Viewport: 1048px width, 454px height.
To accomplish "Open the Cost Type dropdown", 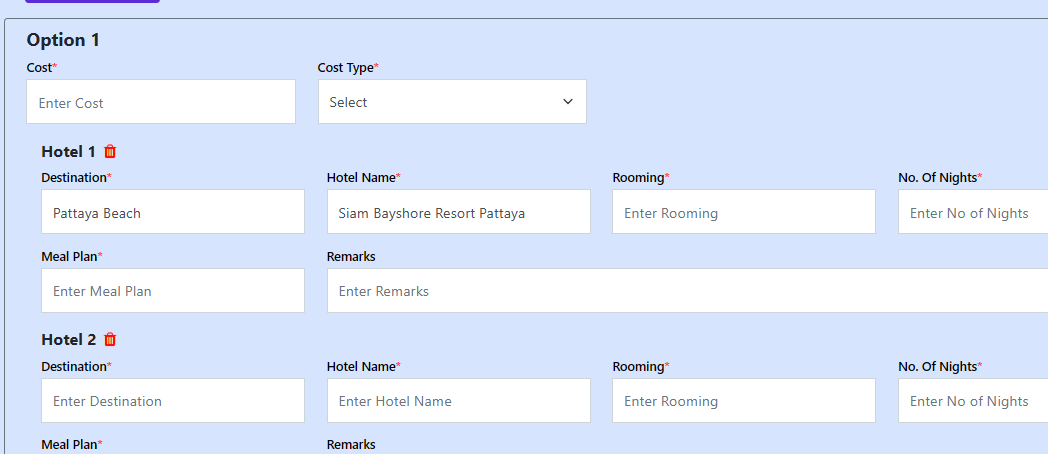I will pyautogui.click(x=452, y=102).
